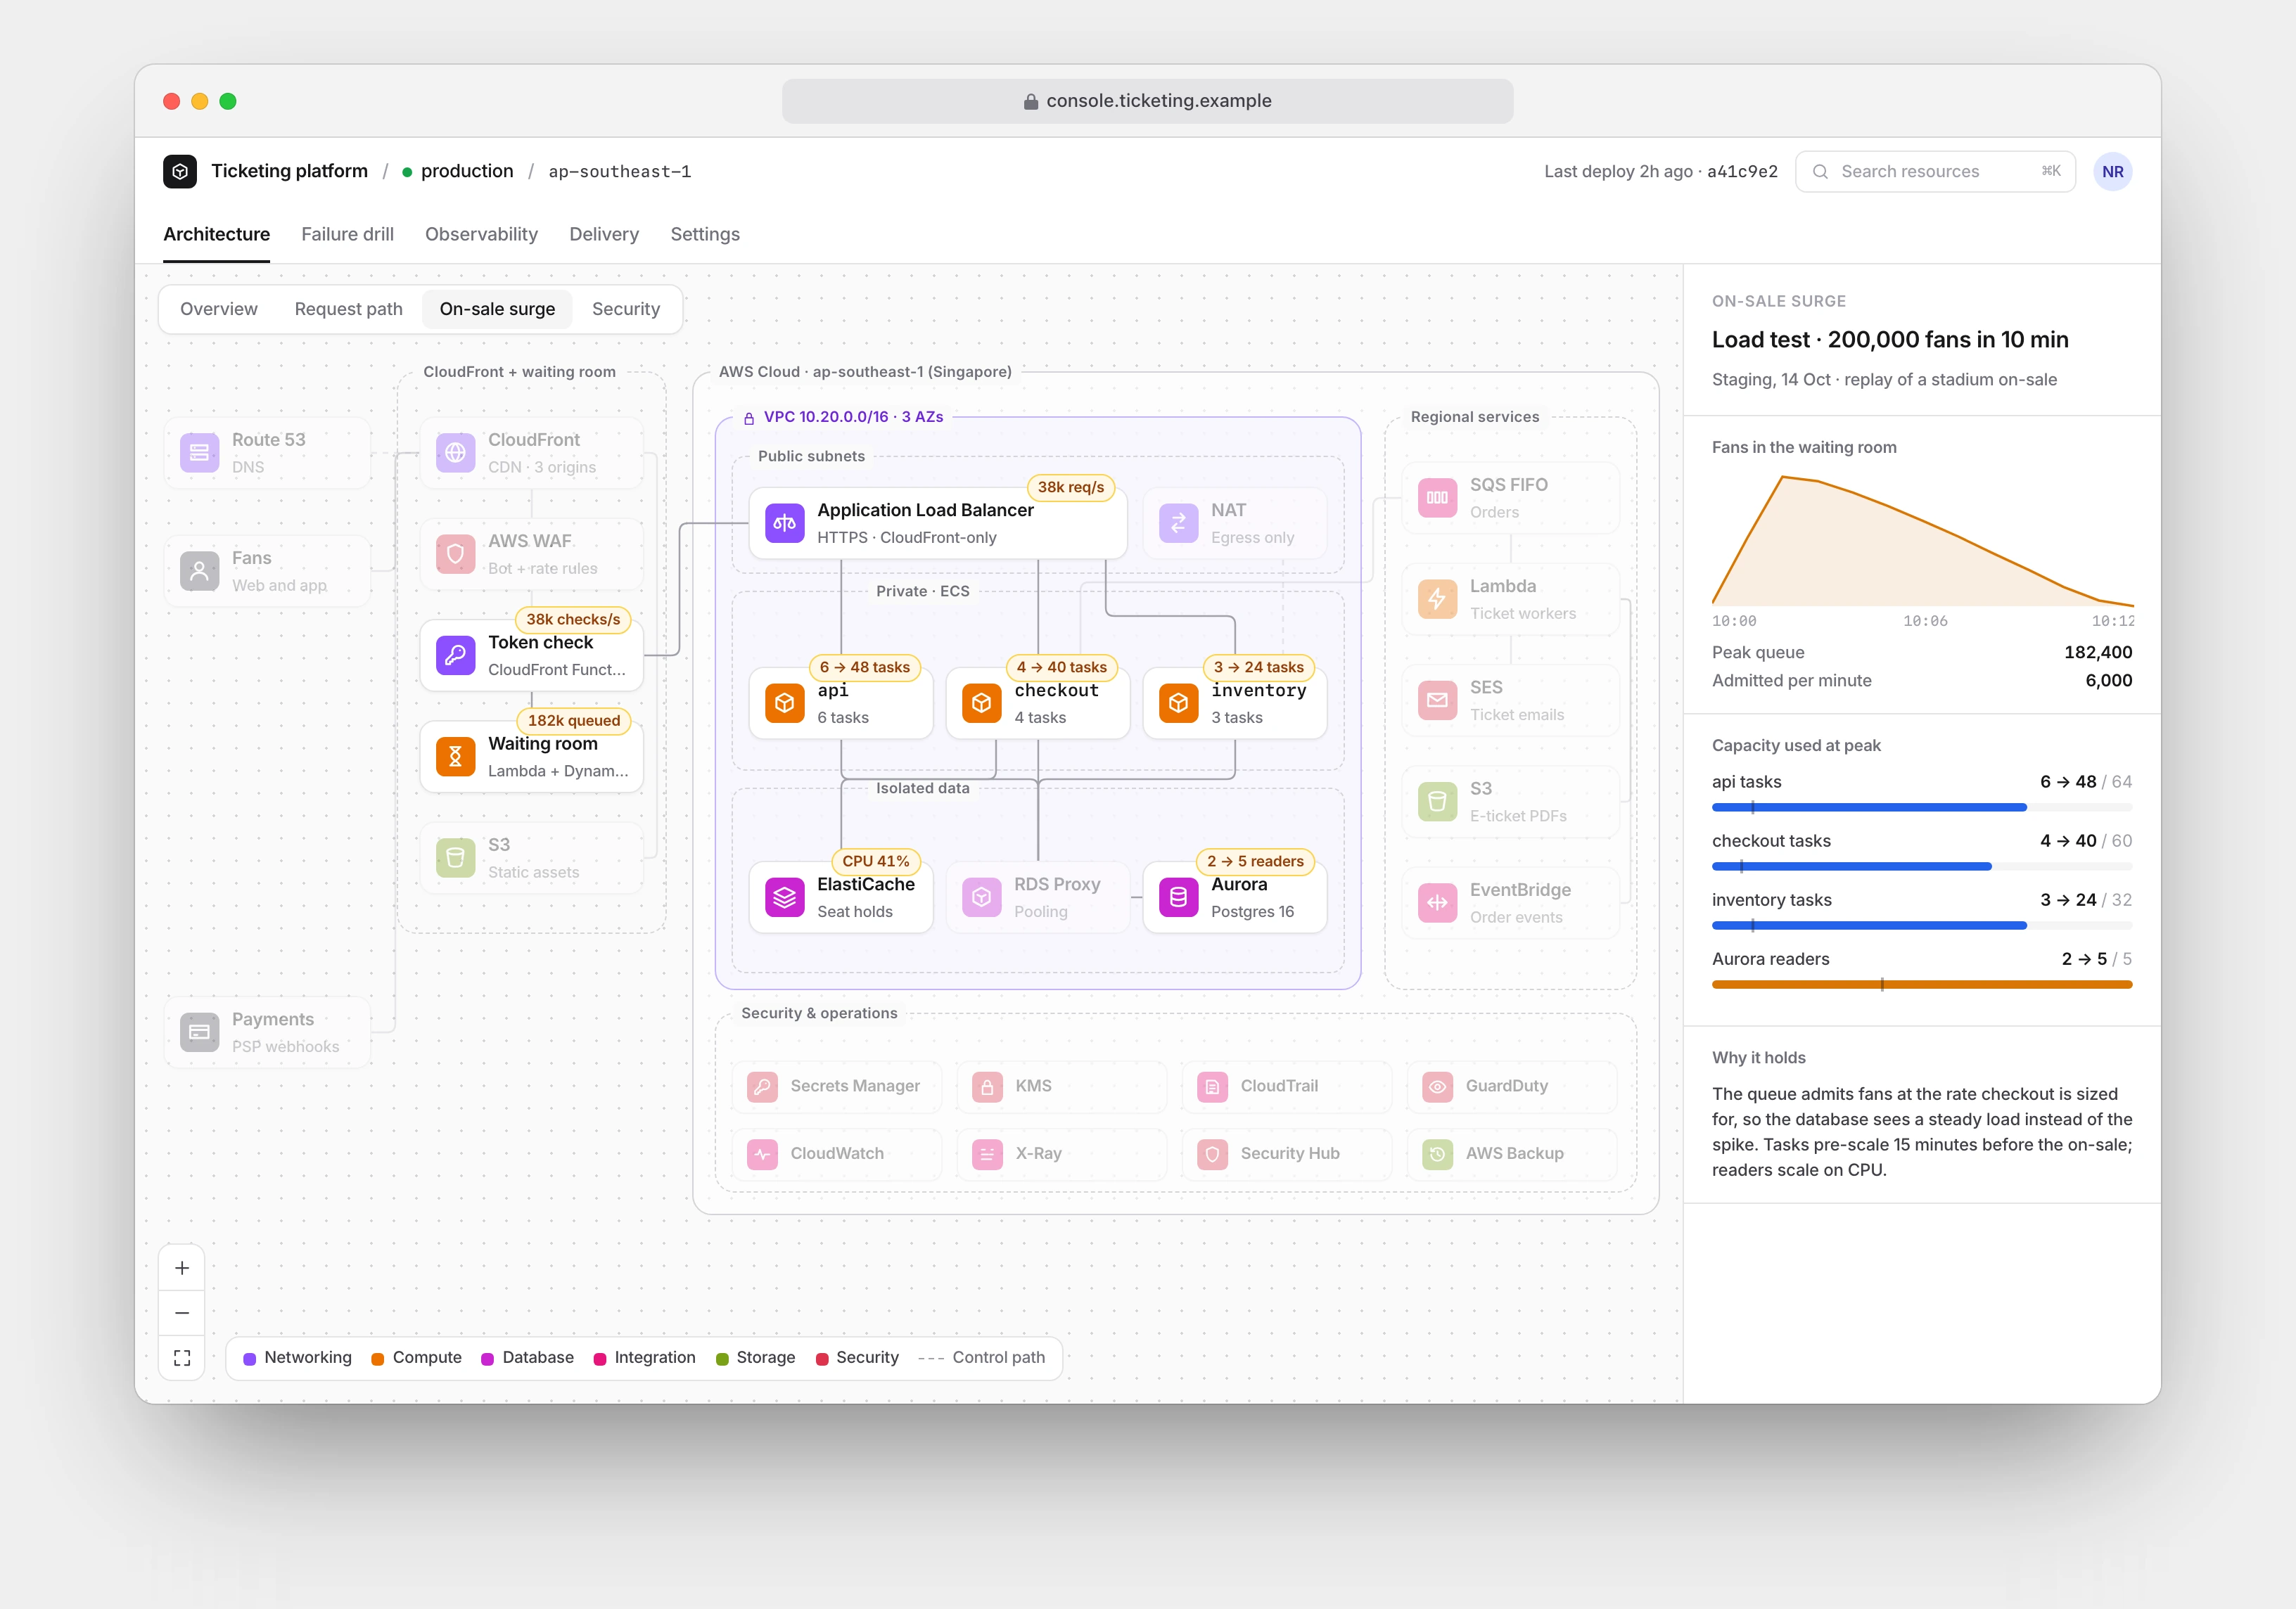Viewport: 2296px width, 1609px height.
Task: Click the Token check key icon
Action: (455, 655)
